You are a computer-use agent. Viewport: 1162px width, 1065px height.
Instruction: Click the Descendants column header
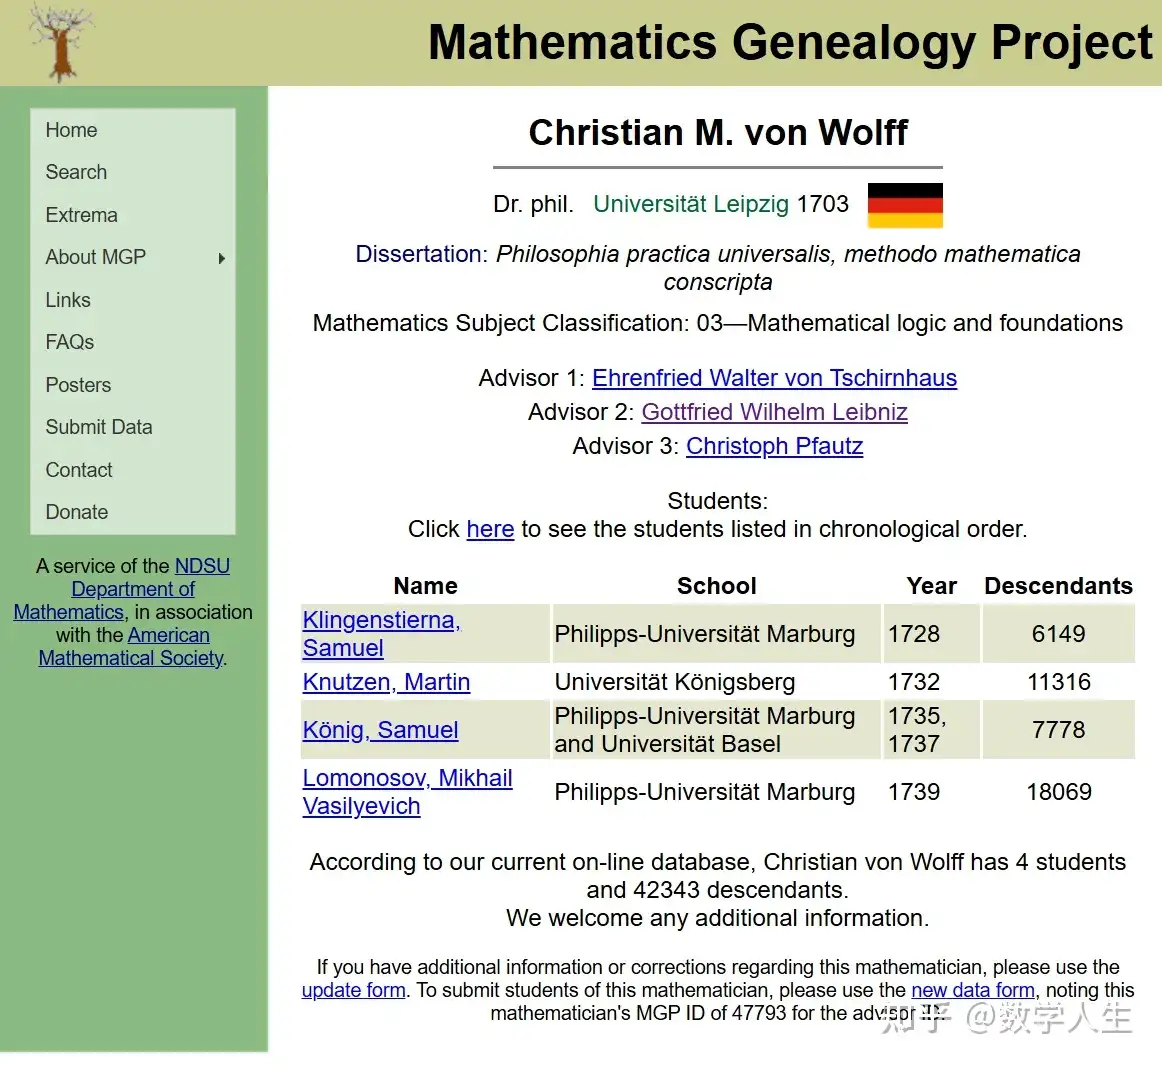[1058, 586]
